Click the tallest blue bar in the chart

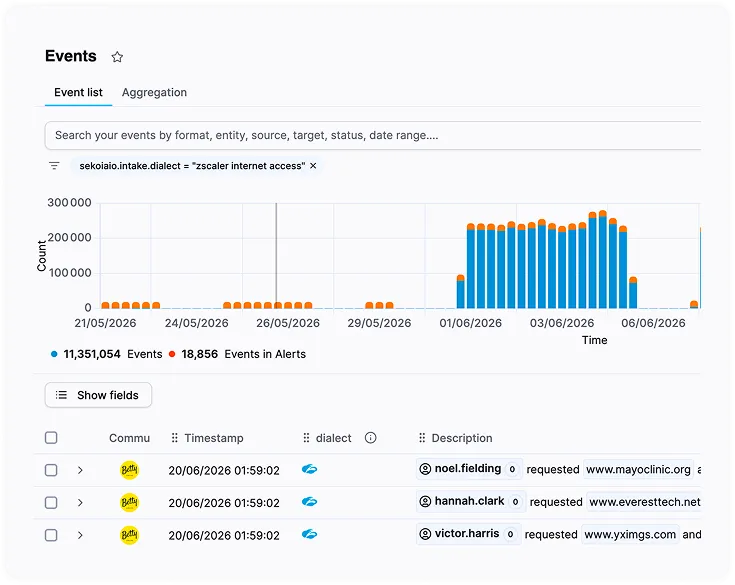[x=603, y=260]
